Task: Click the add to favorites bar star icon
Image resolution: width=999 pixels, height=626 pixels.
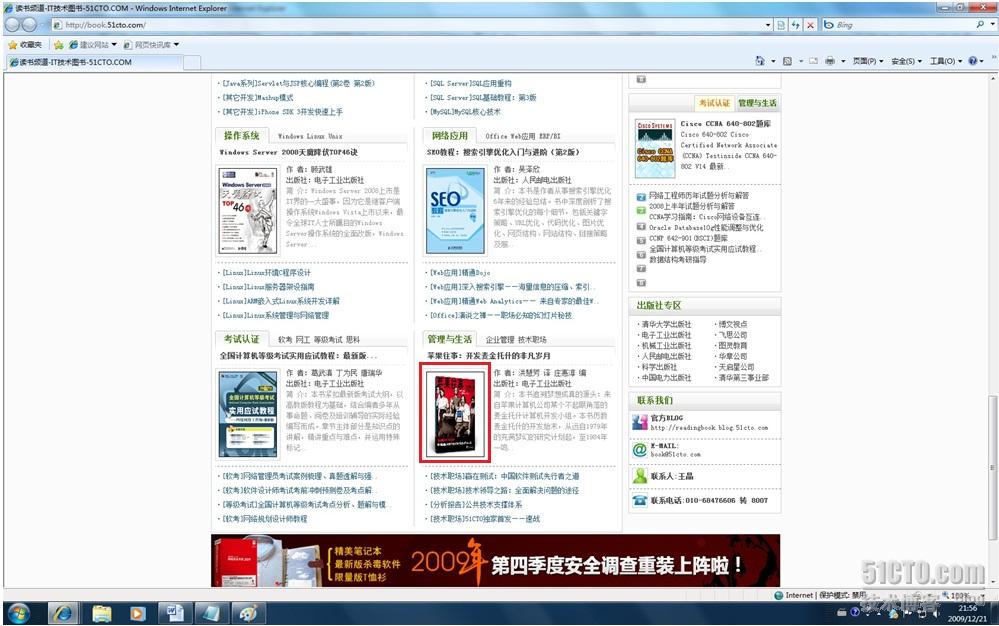Action: tap(59, 45)
